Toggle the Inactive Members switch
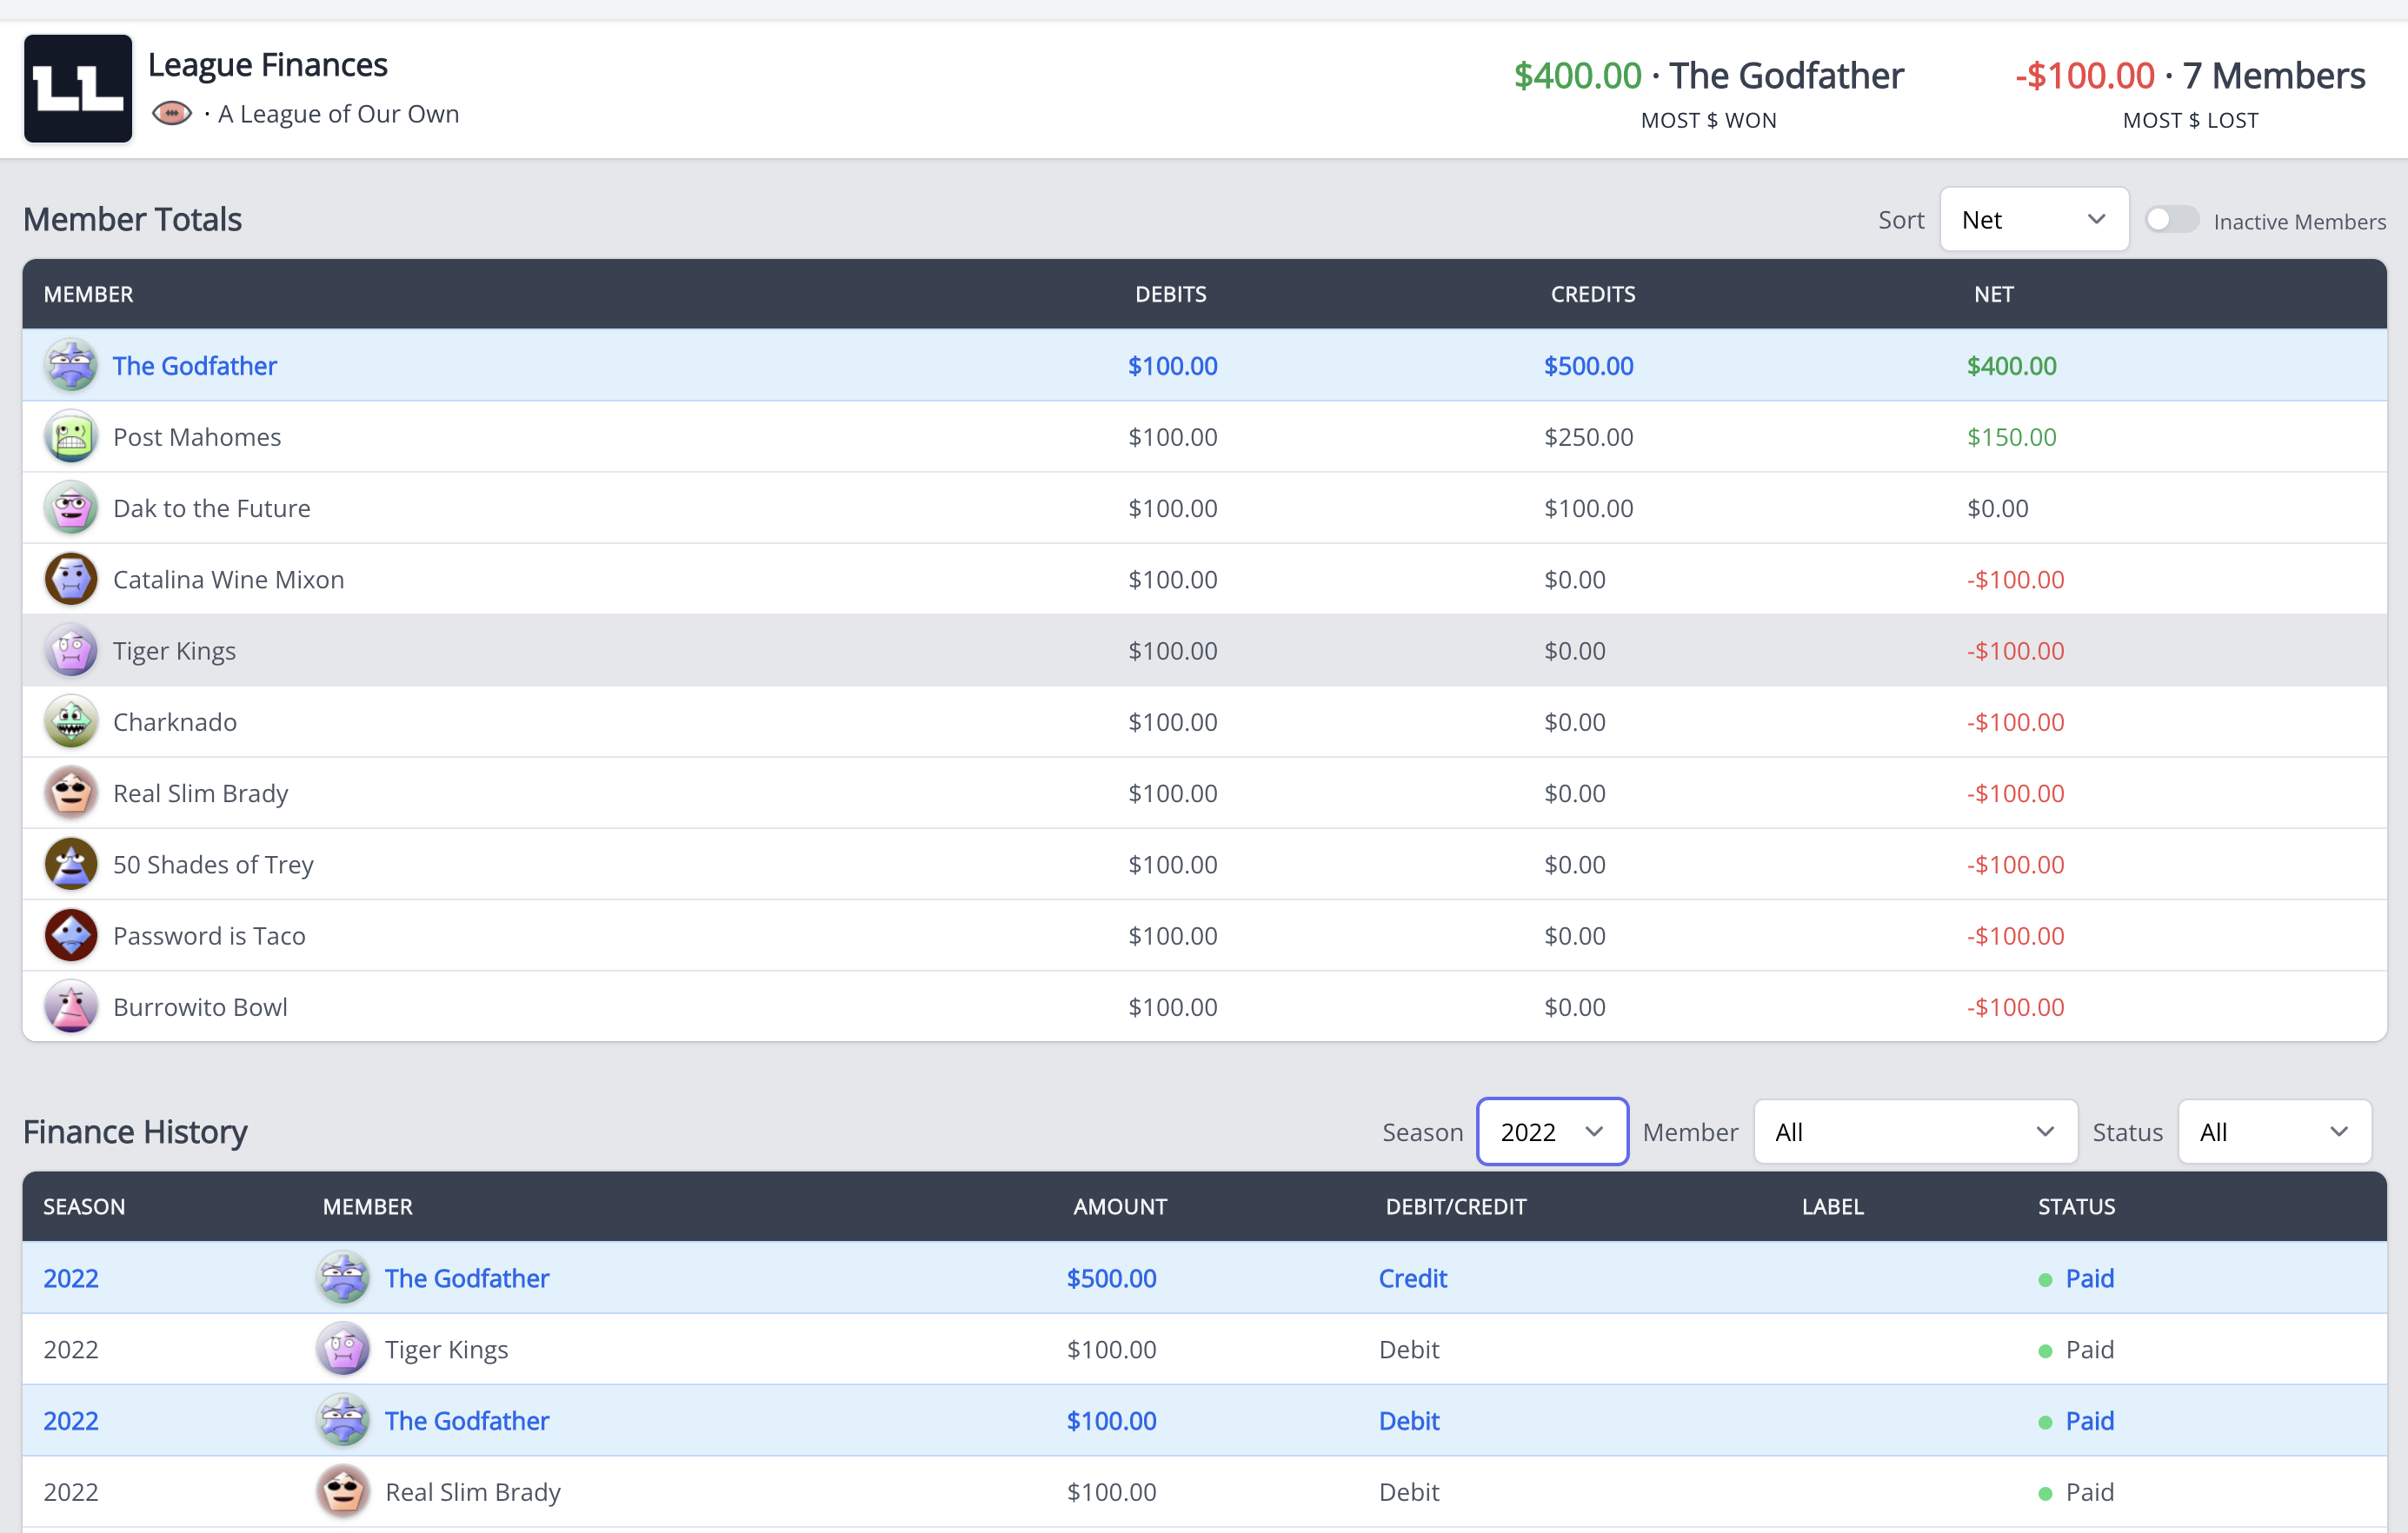 tap(2171, 220)
